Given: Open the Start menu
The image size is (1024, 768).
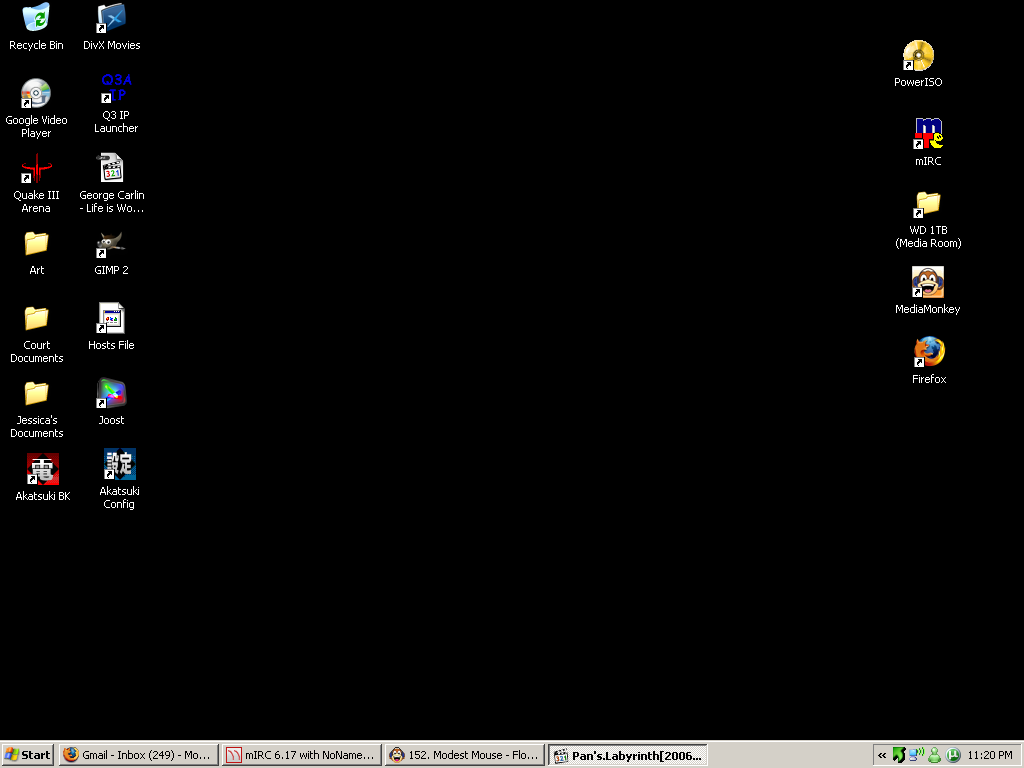Looking at the screenshot, I should point(28,755).
